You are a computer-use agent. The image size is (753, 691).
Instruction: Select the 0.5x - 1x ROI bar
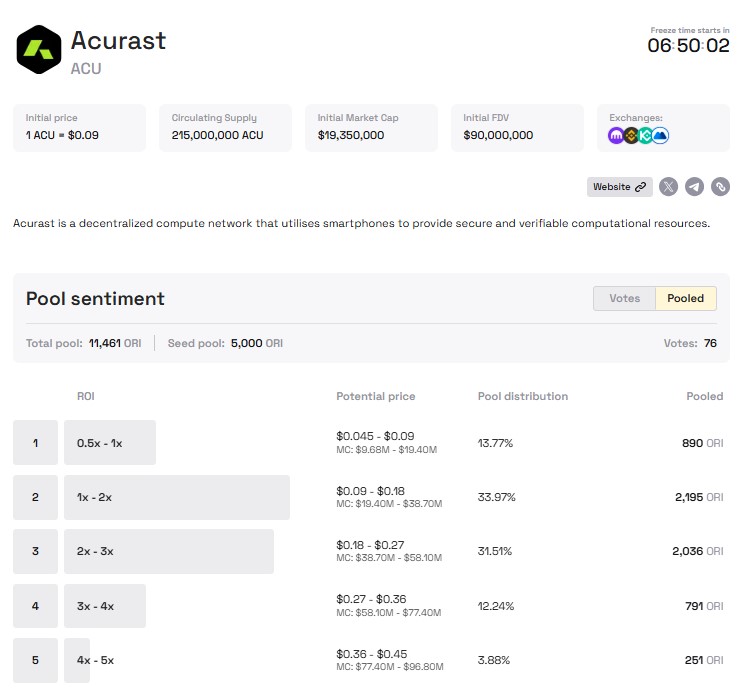110,443
